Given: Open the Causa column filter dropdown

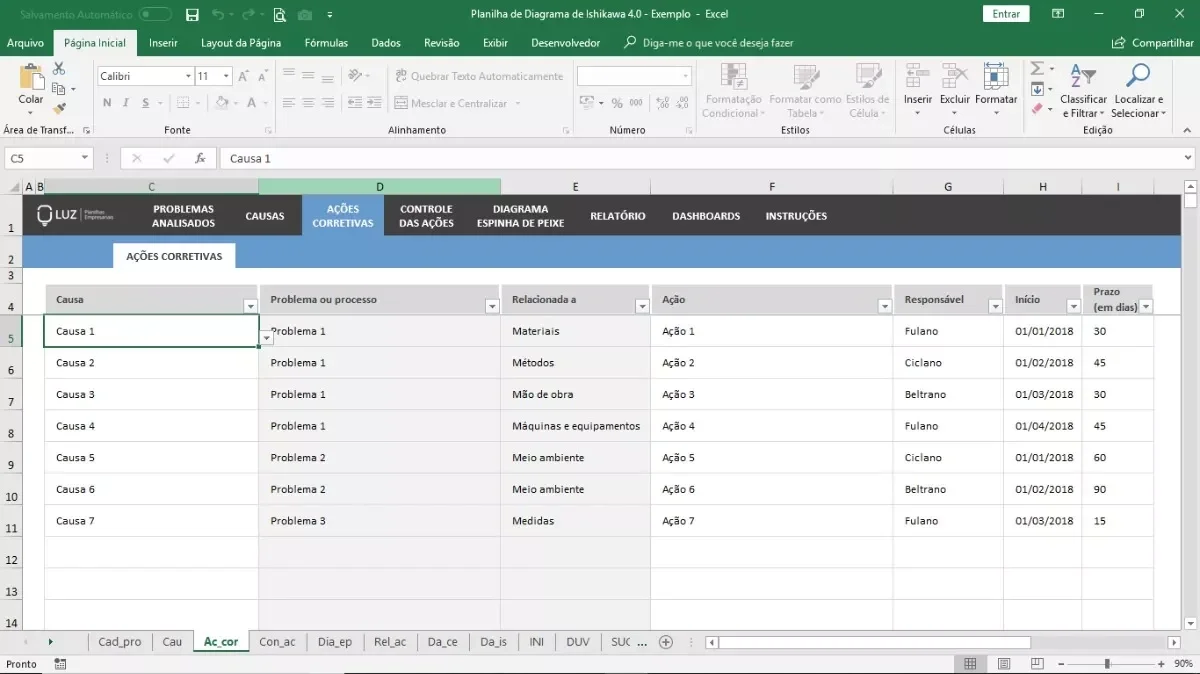Looking at the screenshot, I should click(250, 306).
